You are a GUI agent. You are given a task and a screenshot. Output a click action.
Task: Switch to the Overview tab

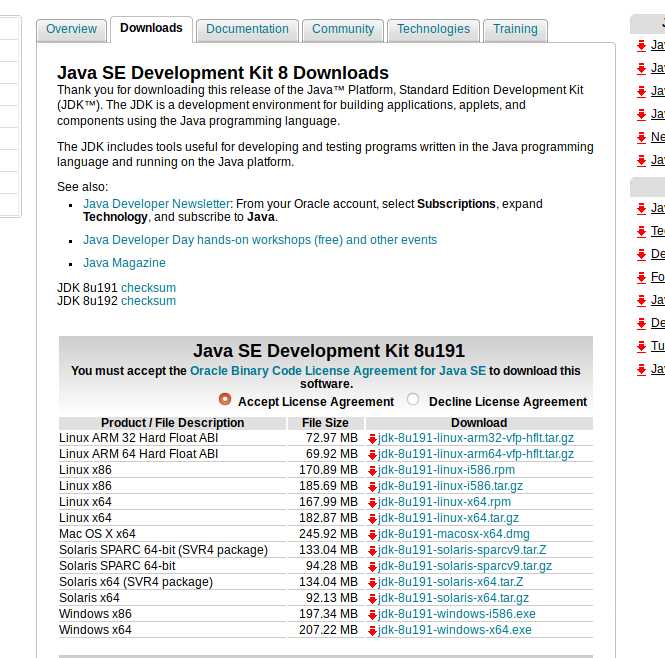pos(71,29)
